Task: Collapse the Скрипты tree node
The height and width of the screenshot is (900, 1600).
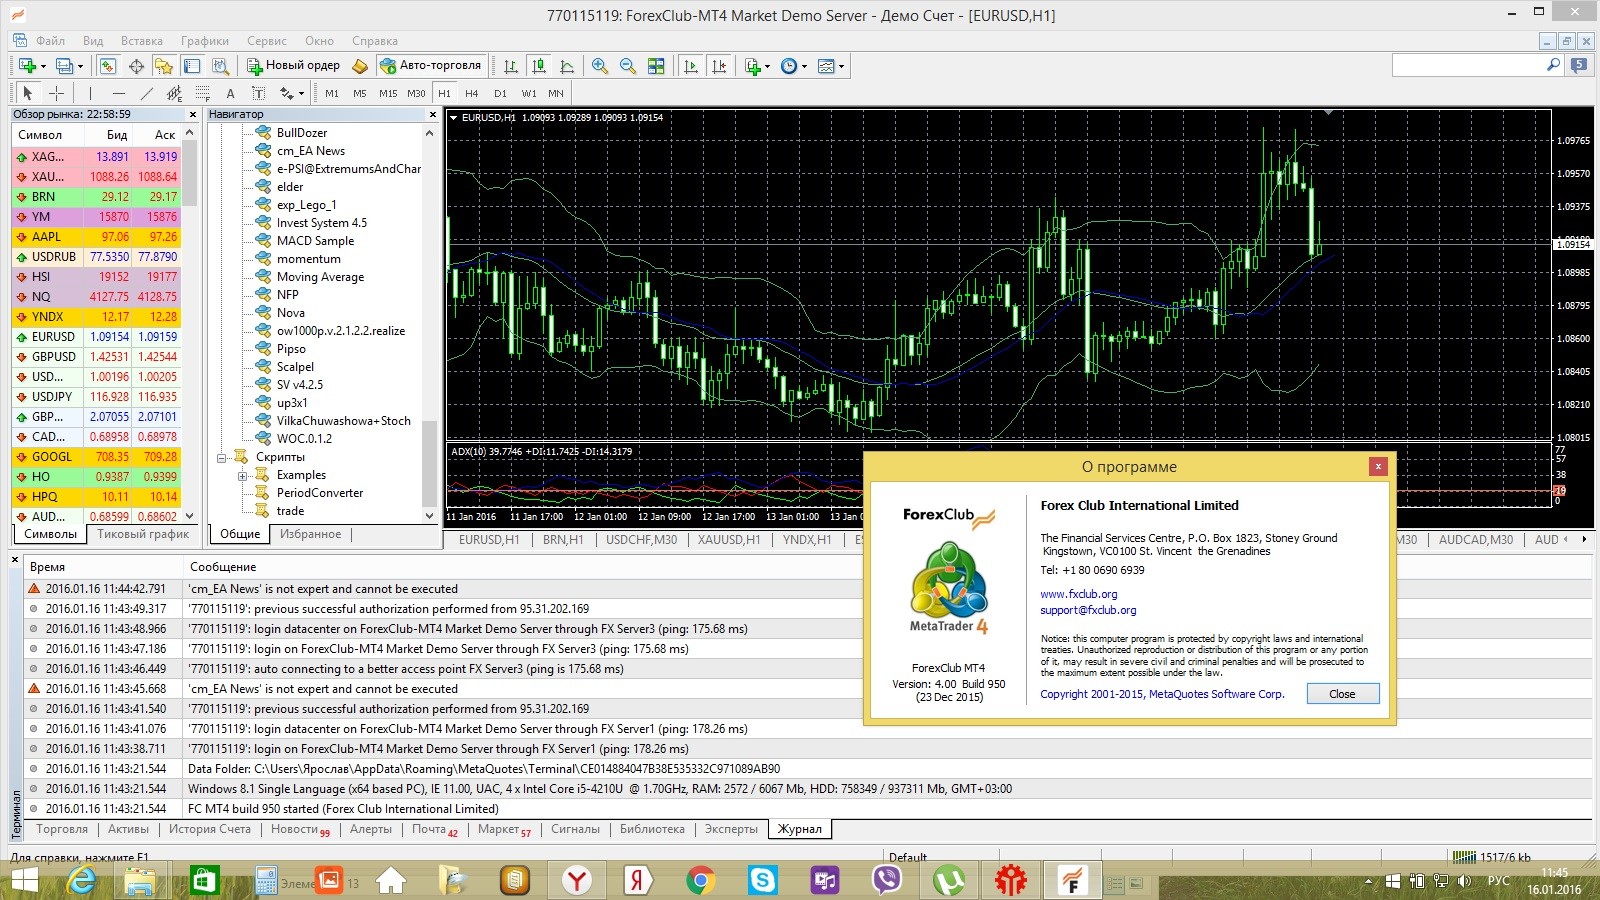Action: tap(222, 458)
